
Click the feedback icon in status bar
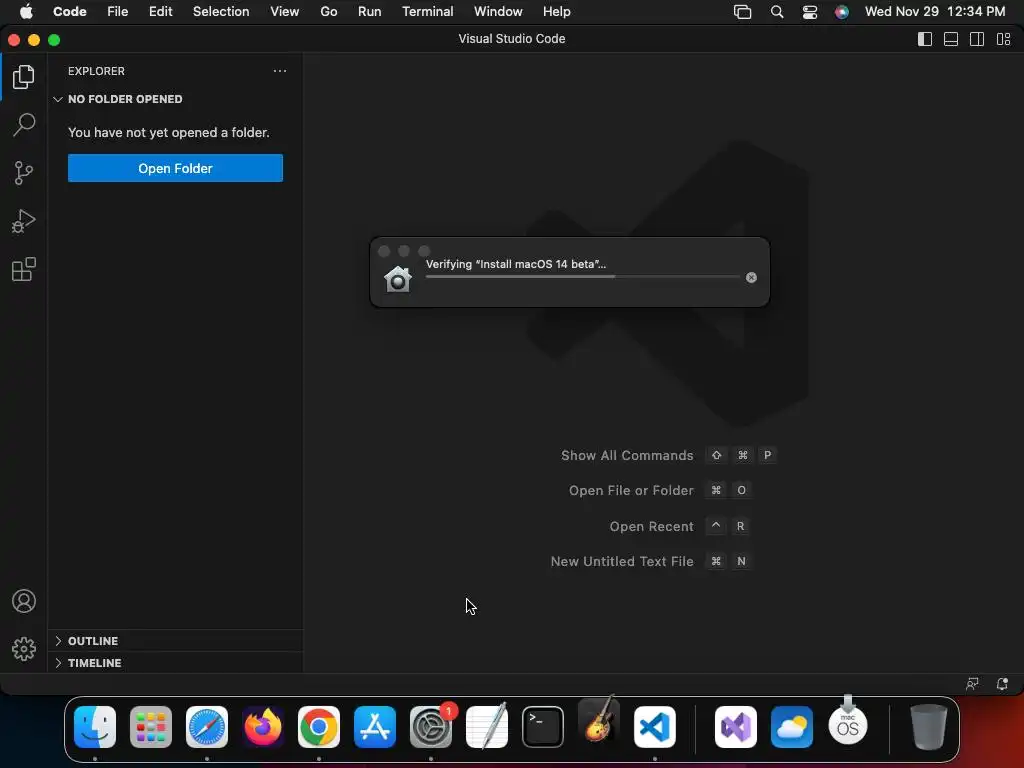tap(972, 684)
